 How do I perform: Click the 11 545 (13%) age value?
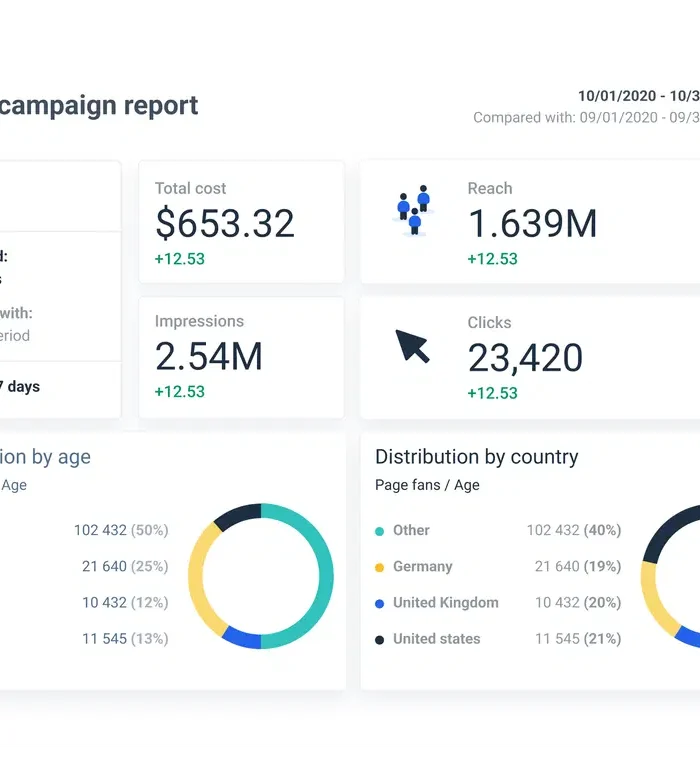pyautogui.click(x=125, y=639)
